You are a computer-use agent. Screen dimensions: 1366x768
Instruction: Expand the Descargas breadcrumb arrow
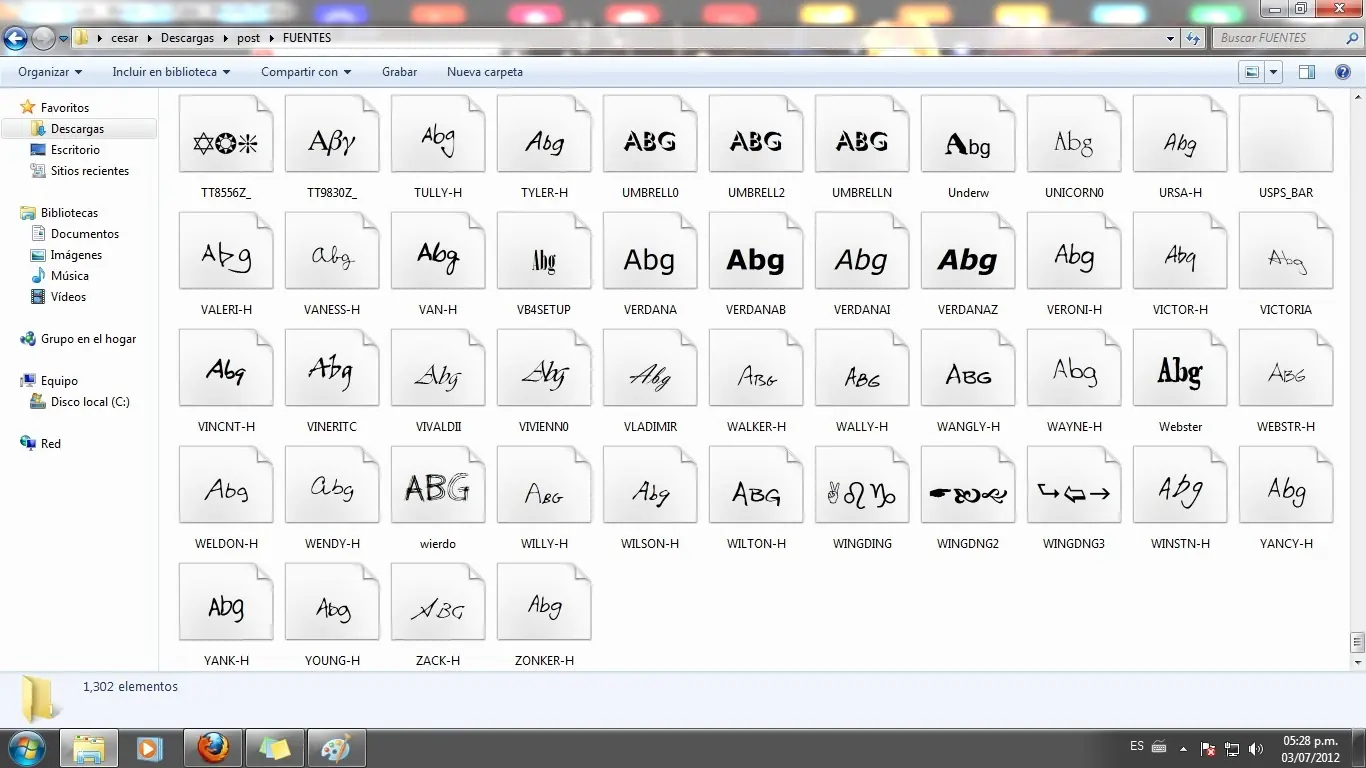(x=225, y=38)
